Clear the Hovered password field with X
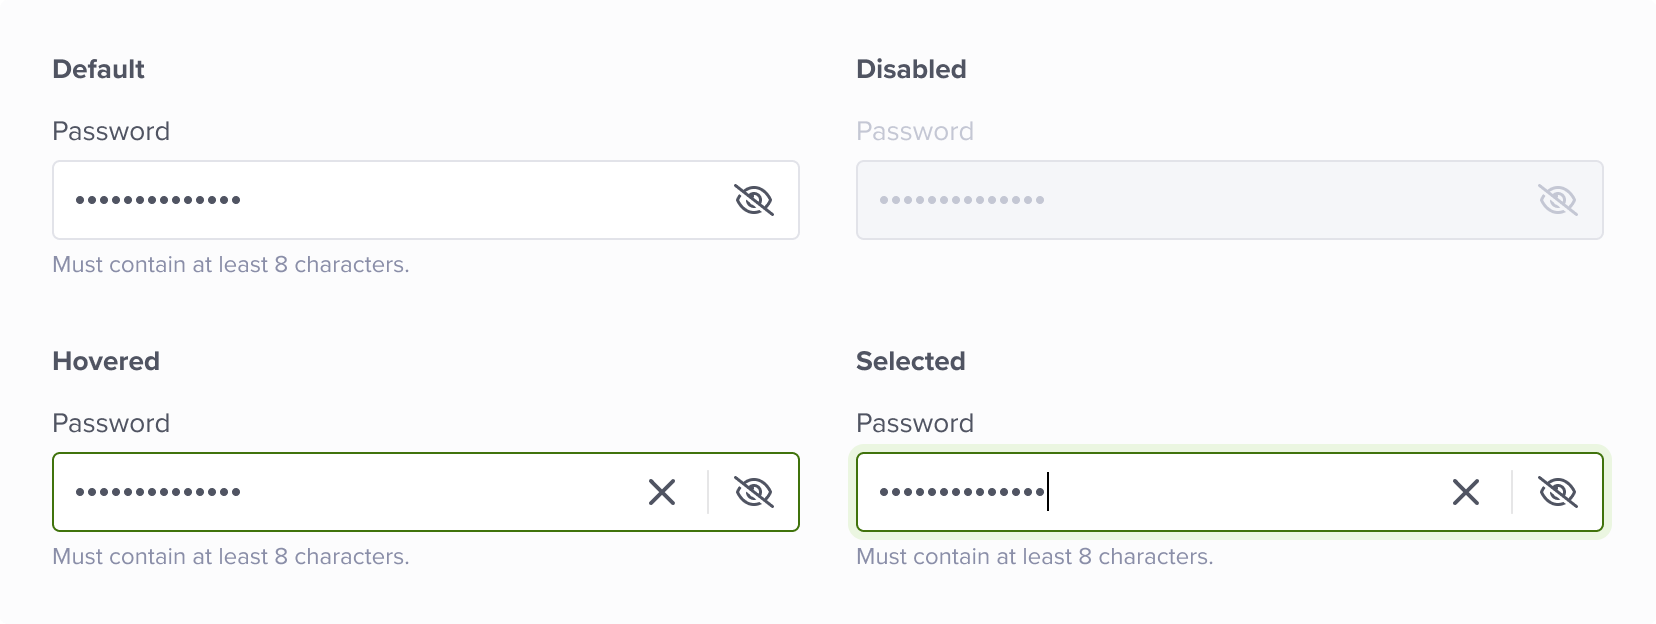The height and width of the screenshot is (624, 1656). [x=662, y=492]
